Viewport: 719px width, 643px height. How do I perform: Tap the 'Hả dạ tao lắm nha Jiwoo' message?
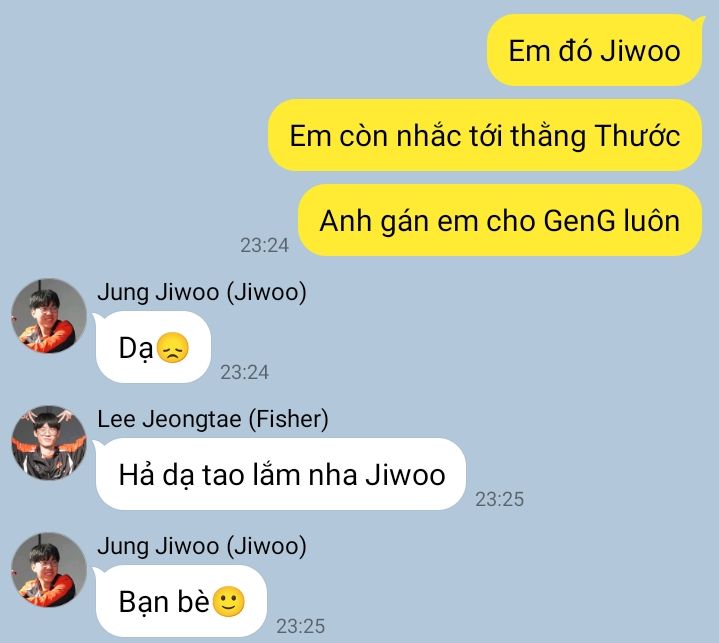(x=280, y=474)
